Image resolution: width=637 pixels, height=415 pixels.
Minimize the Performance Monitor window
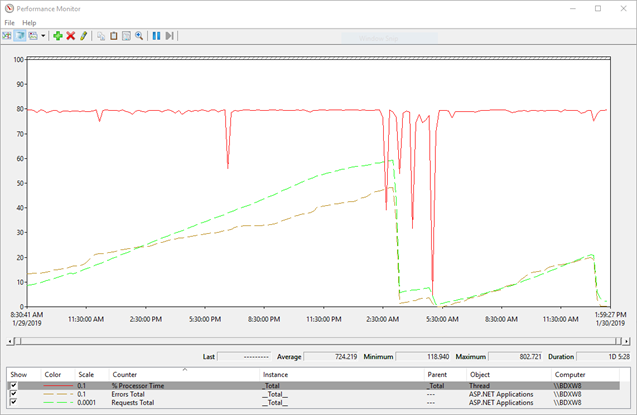(573, 9)
